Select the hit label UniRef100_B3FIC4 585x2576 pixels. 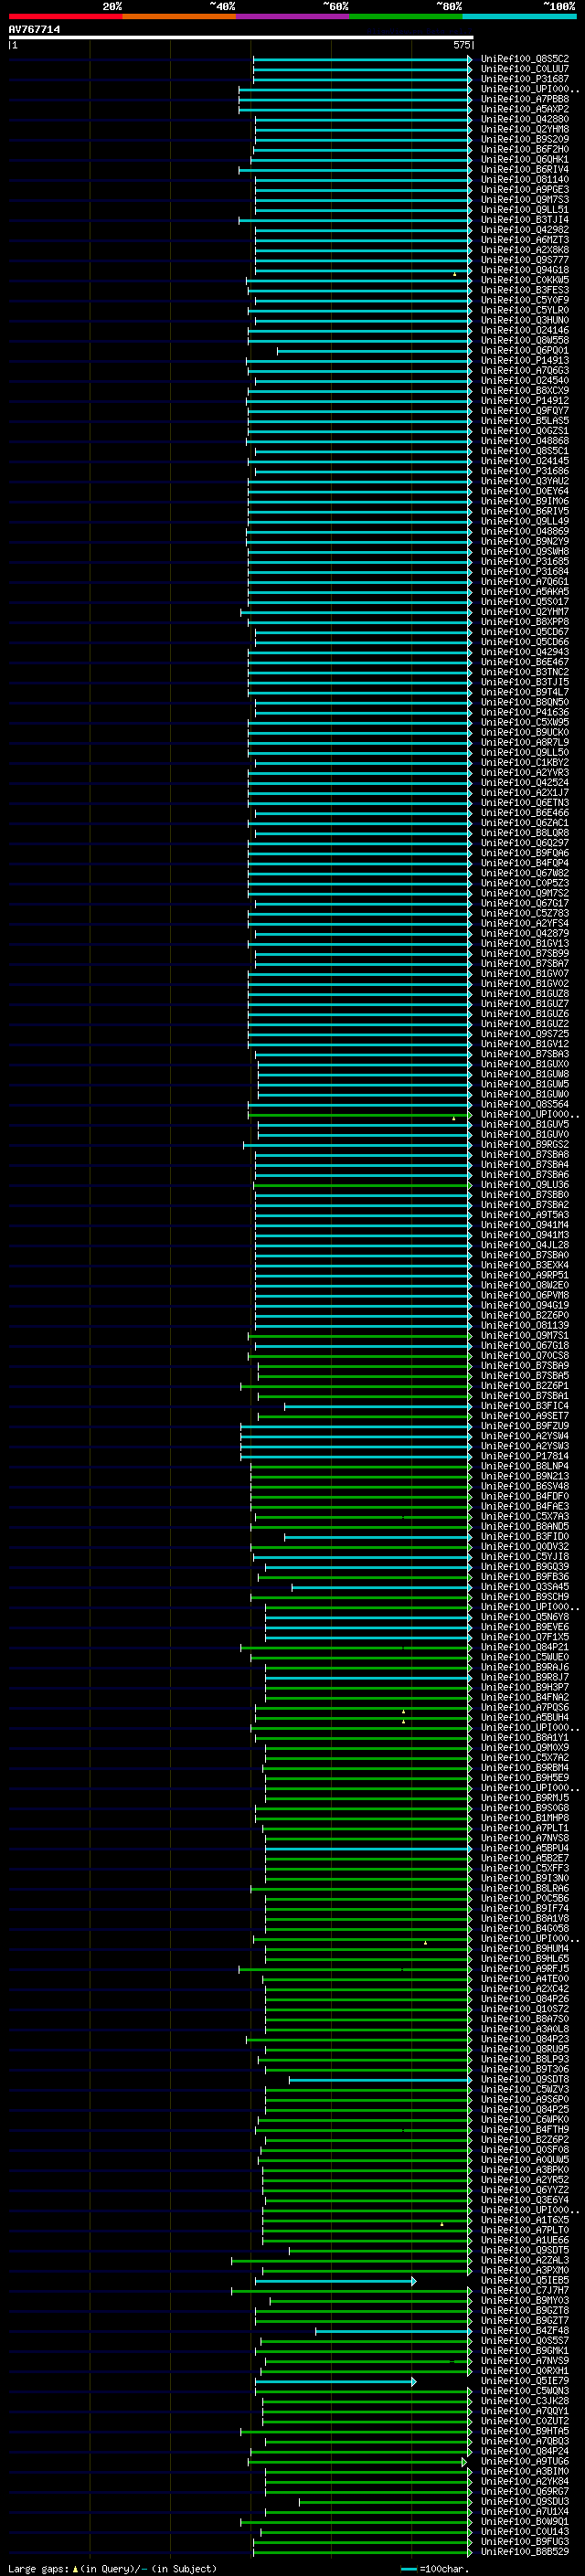pos(525,1406)
